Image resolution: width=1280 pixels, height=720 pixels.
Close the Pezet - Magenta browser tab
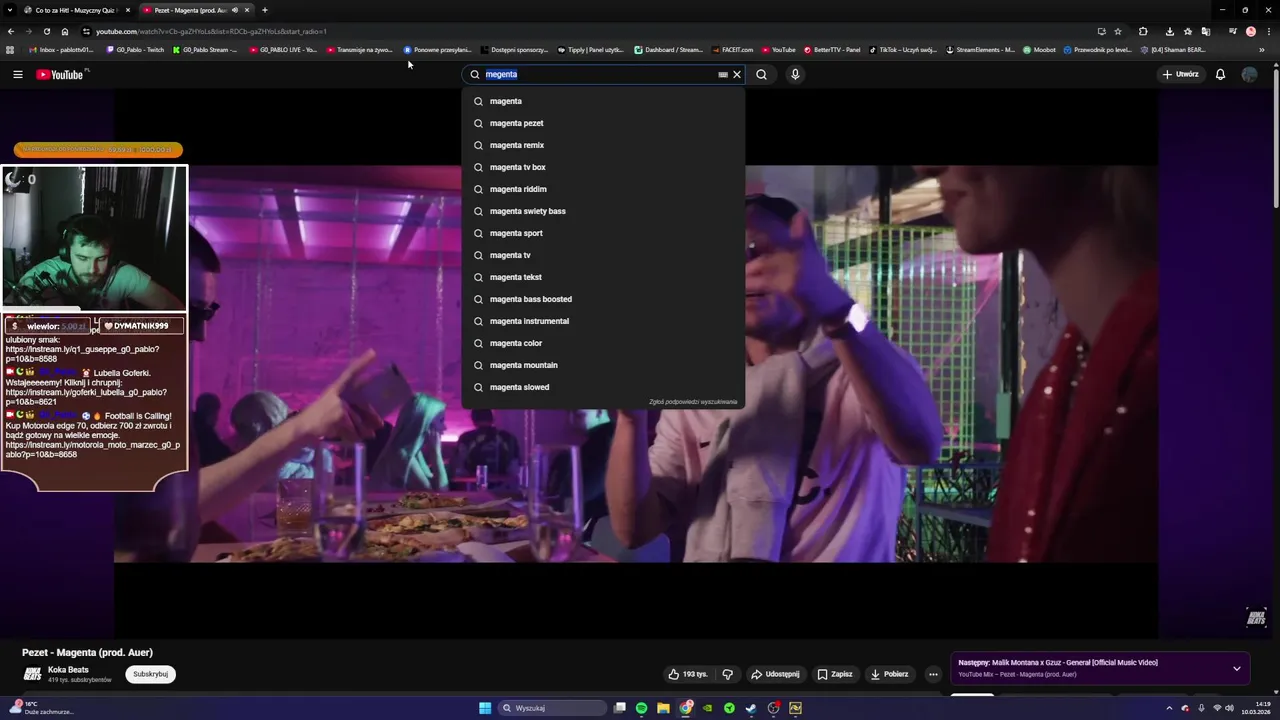[x=247, y=10]
